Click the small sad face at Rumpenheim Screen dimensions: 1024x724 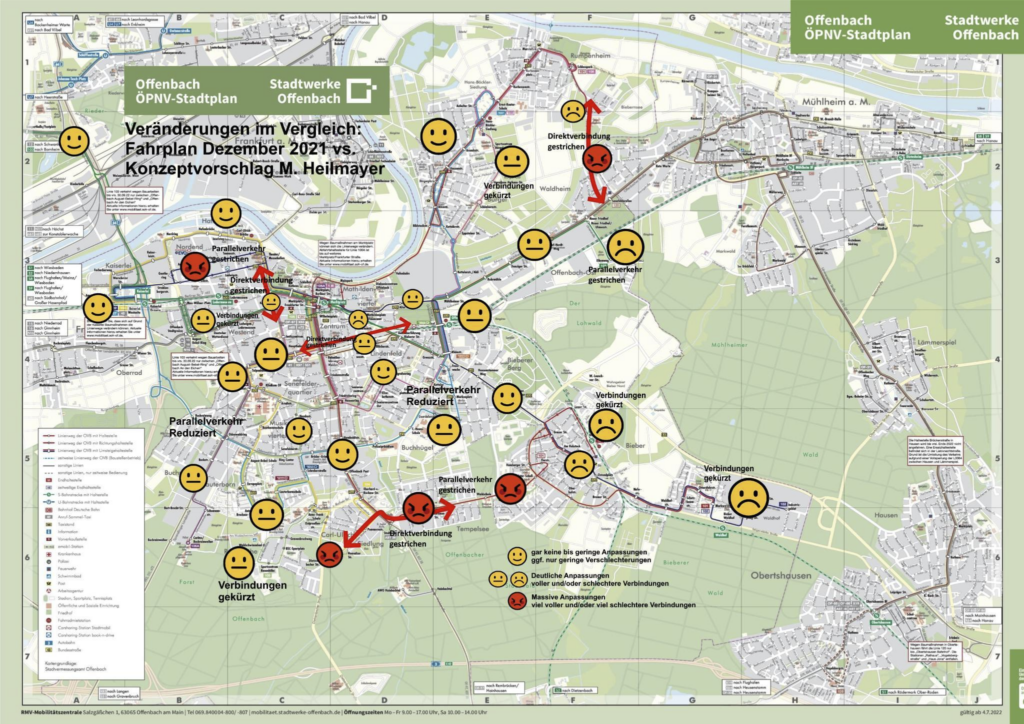click(x=572, y=110)
